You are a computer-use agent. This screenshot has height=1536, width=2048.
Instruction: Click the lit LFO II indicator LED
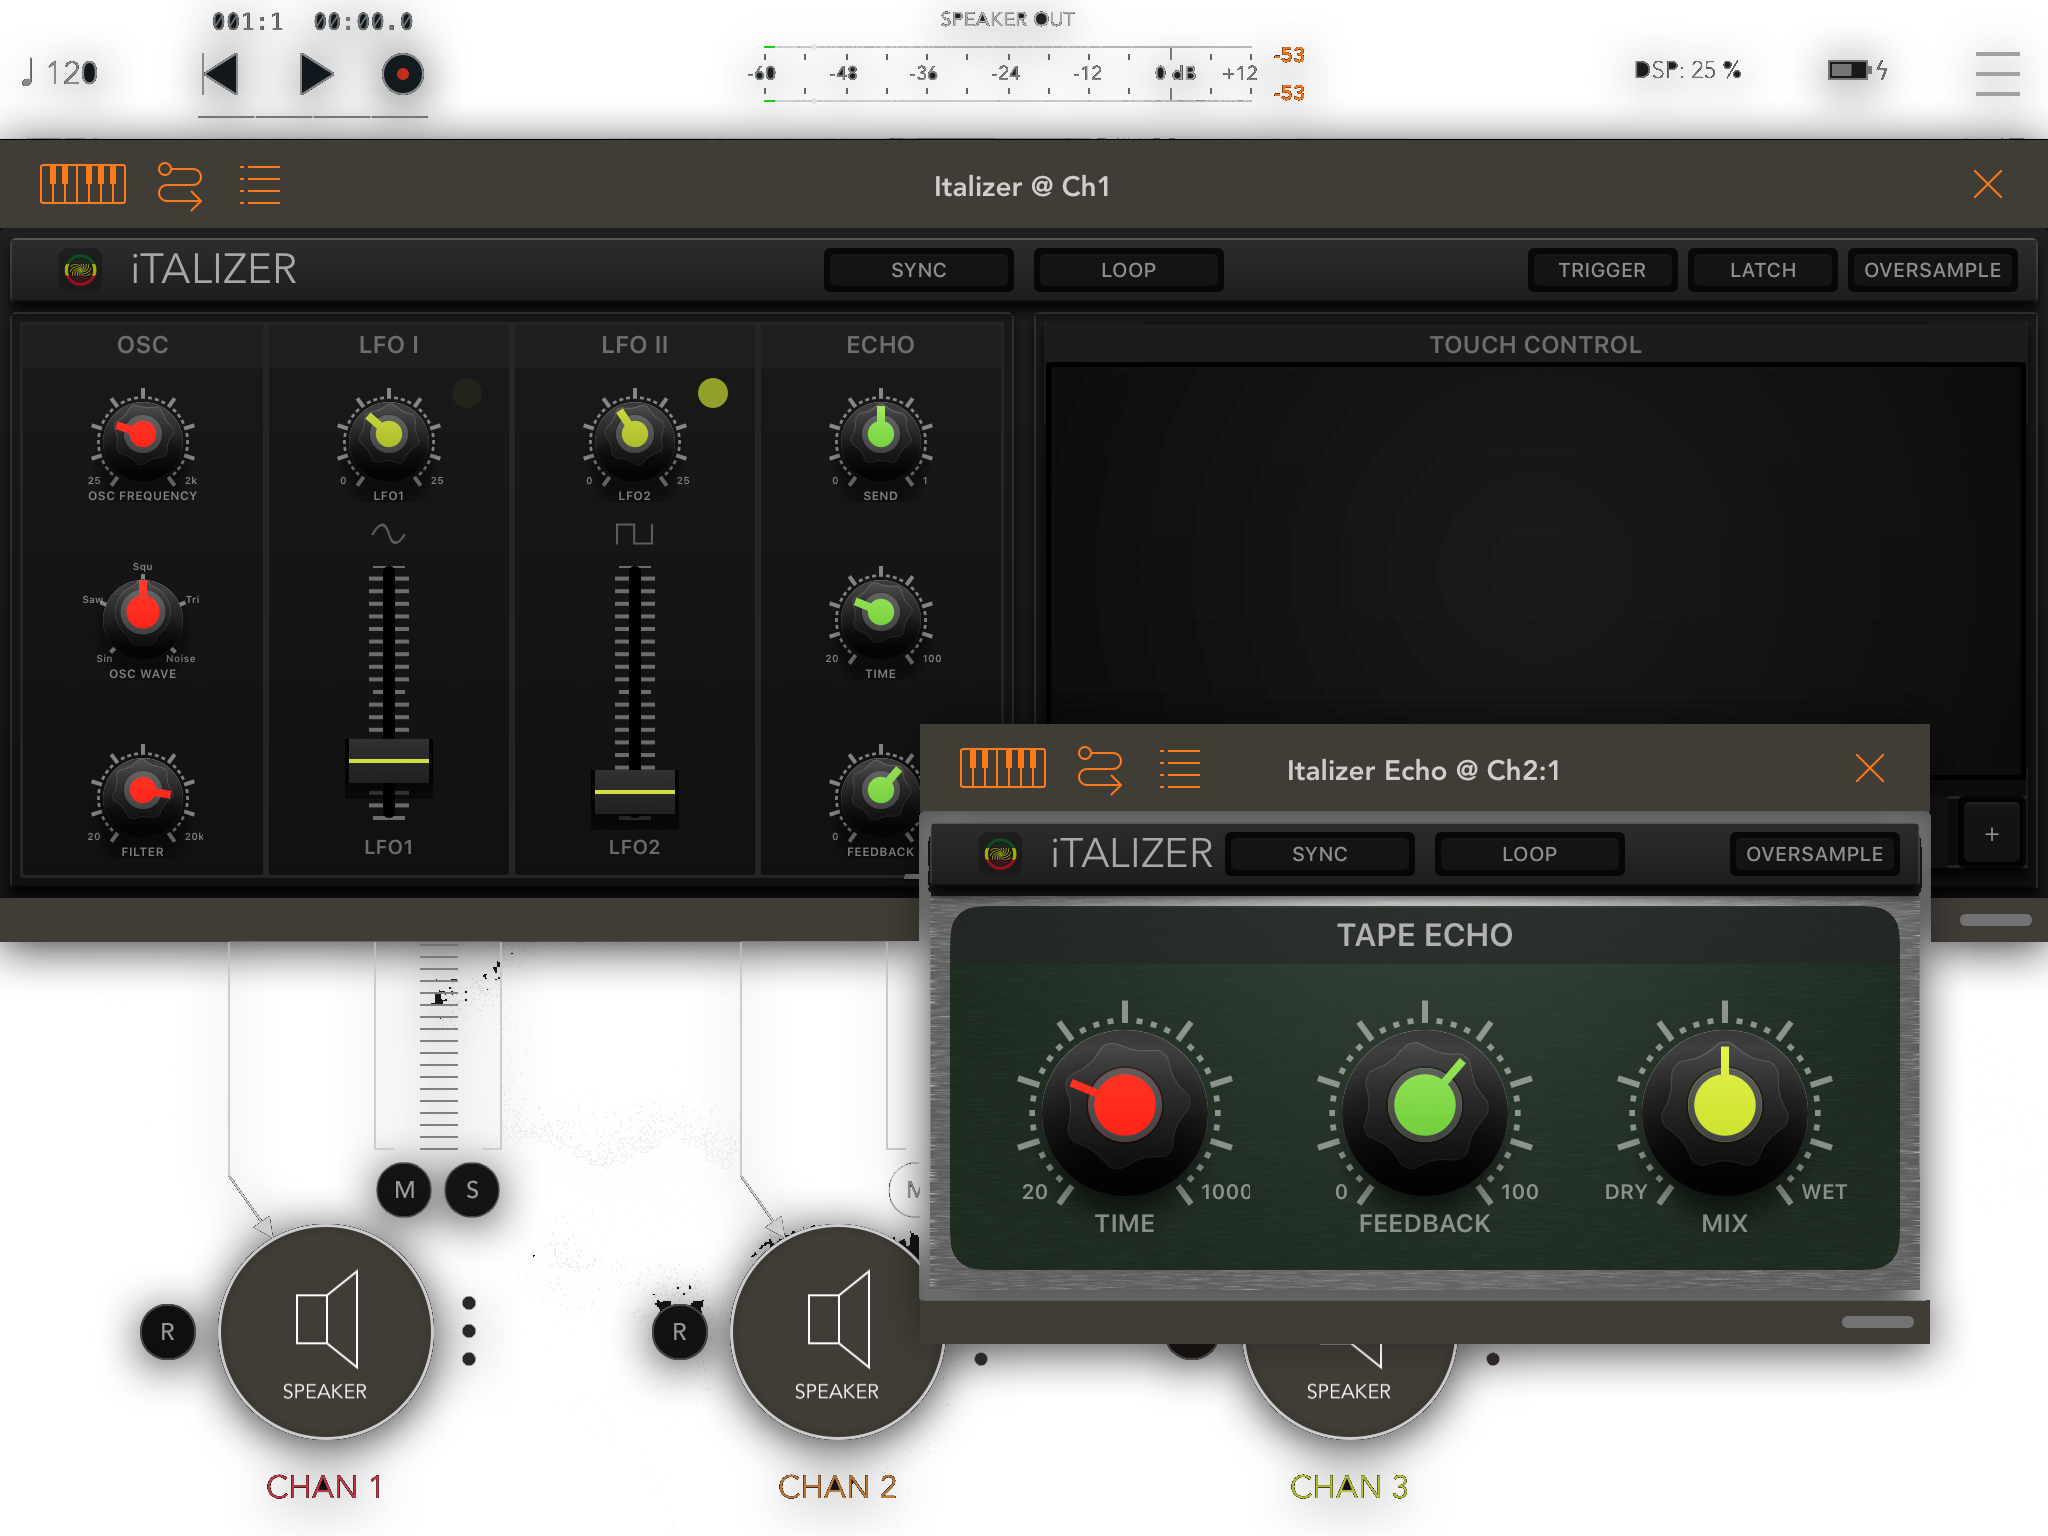pos(713,393)
